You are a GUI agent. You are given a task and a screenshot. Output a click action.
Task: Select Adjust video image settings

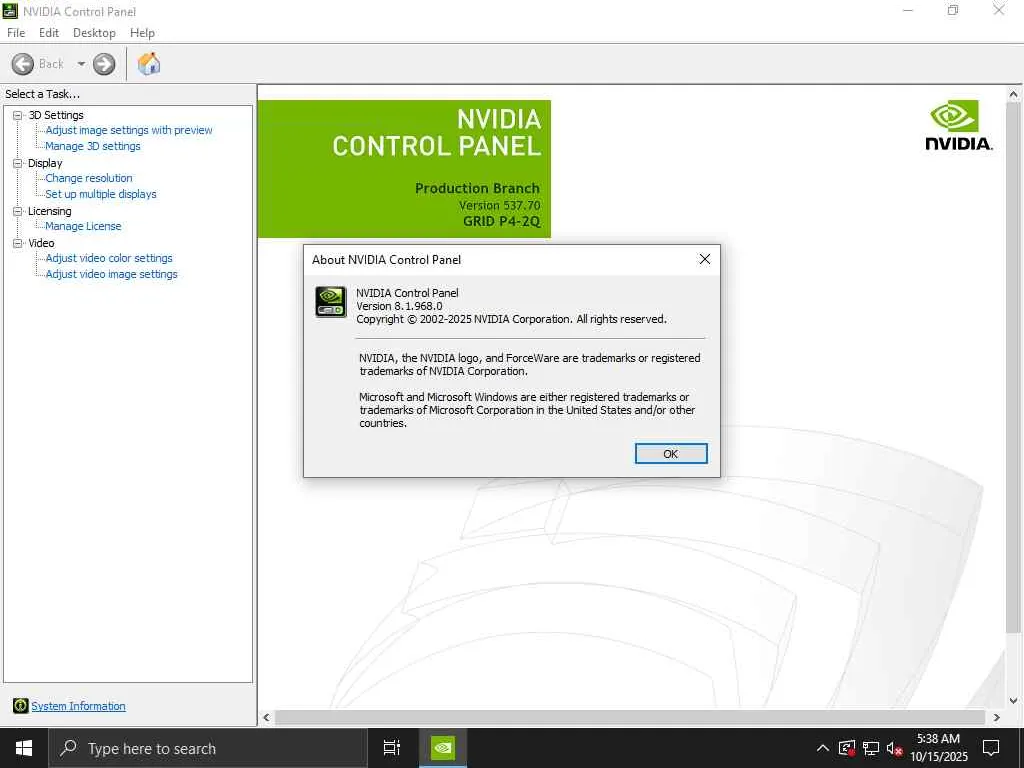(x=112, y=274)
